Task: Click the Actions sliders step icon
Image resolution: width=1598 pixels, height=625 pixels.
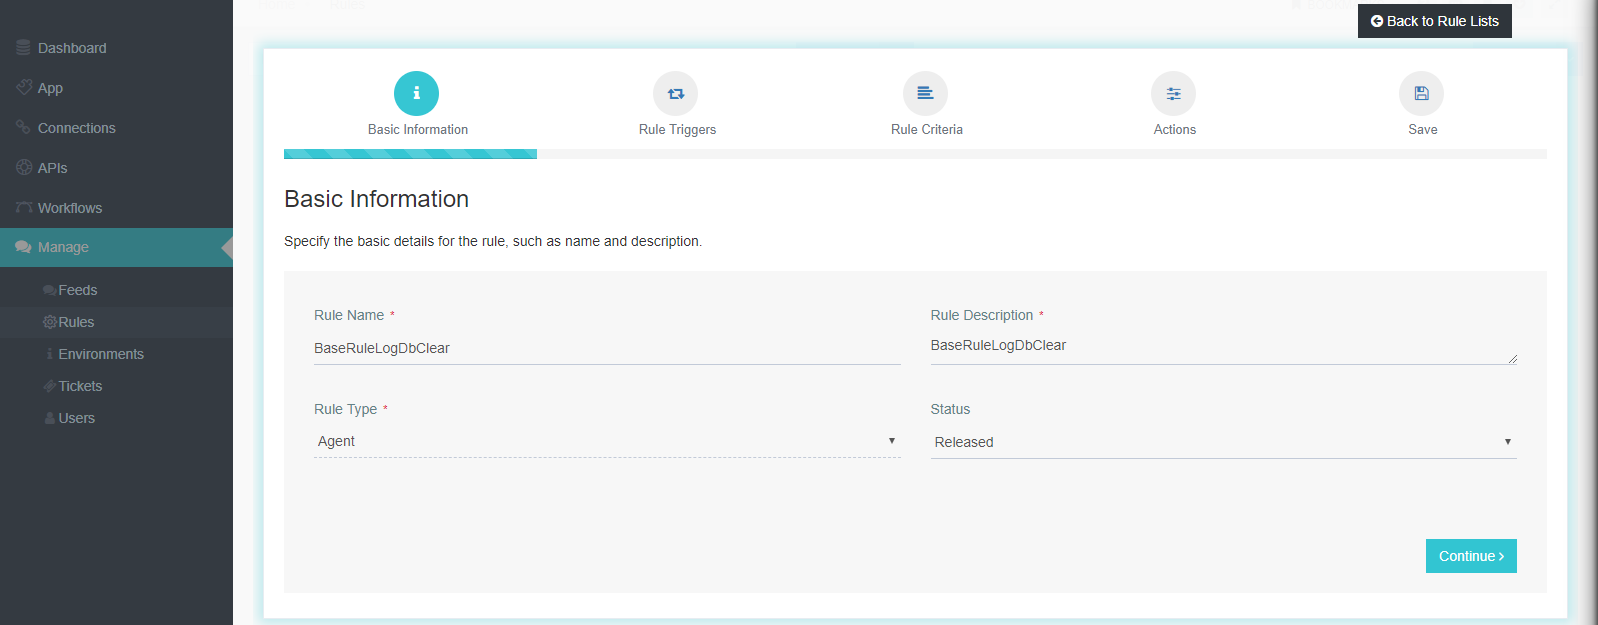Action: (x=1173, y=93)
